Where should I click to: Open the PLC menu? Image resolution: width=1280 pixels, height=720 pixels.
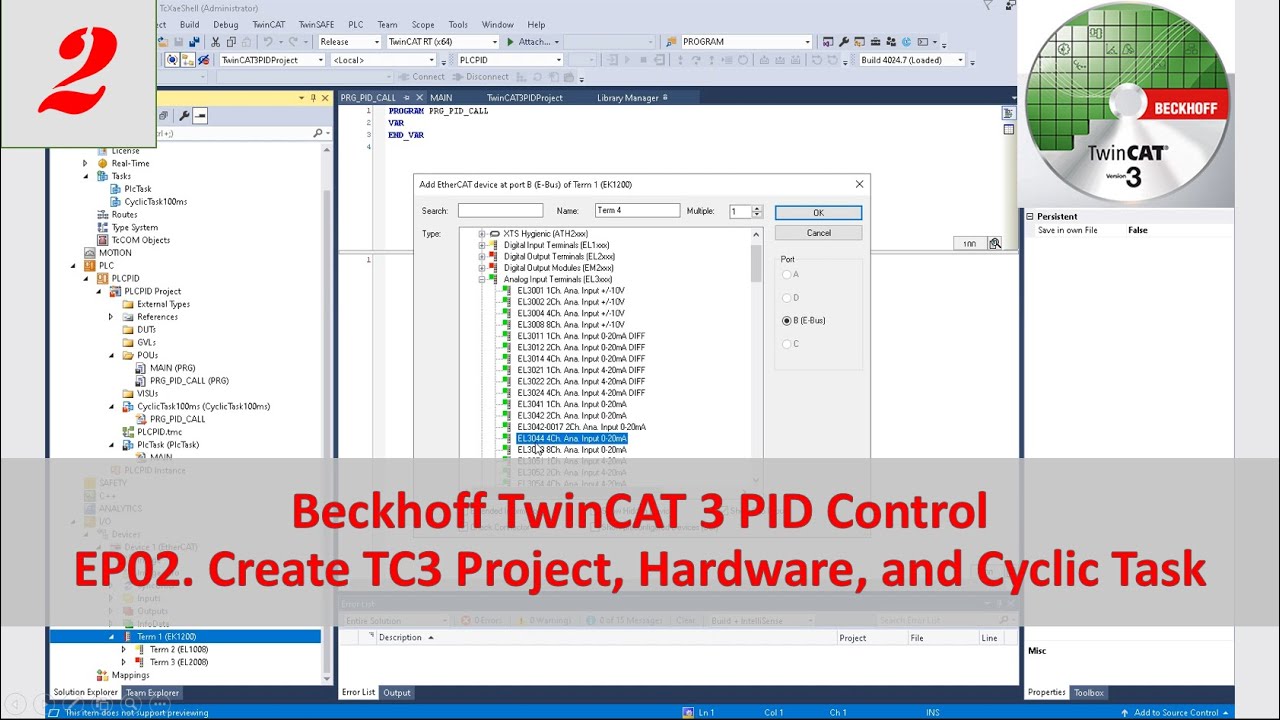[x=356, y=24]
